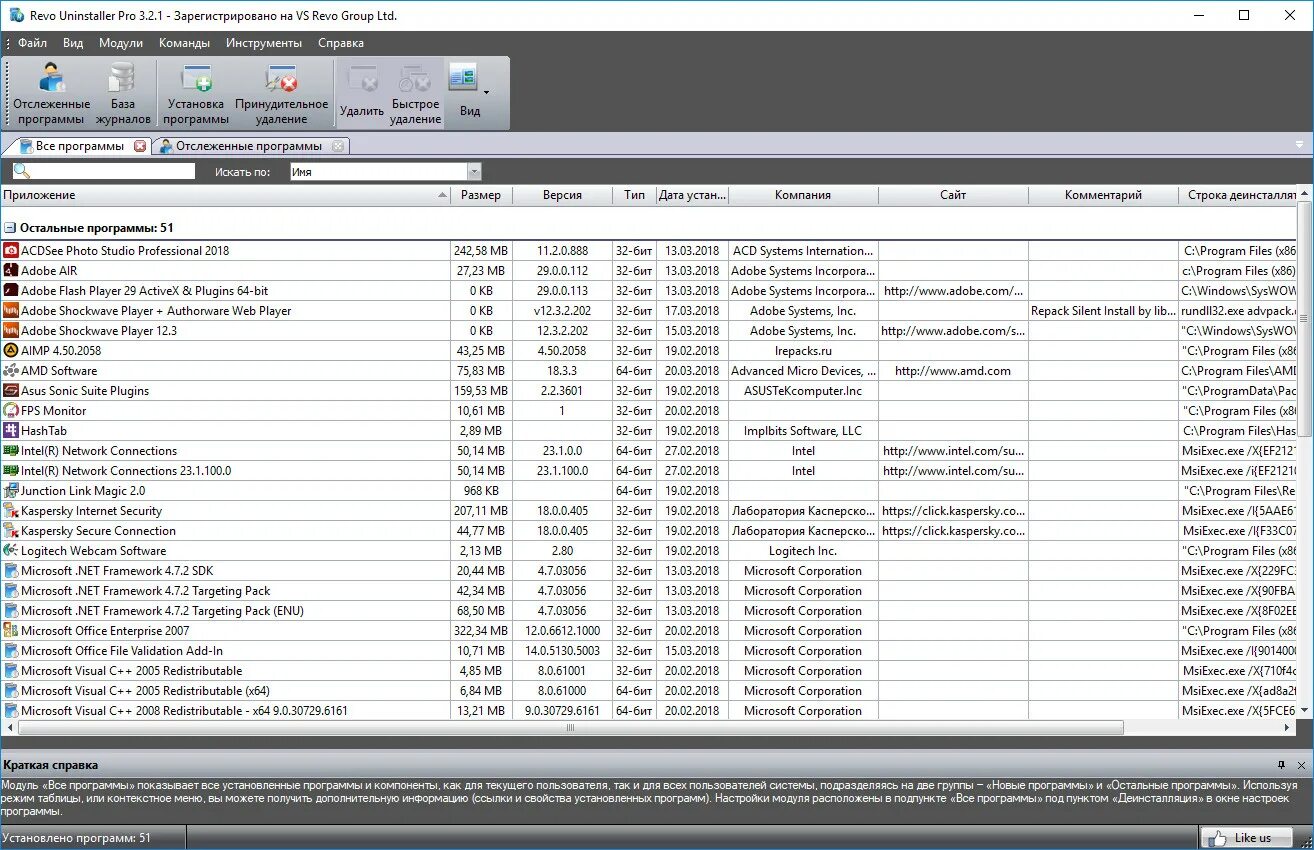Click the Uninstall (Удалить) toolbar icon

(361, 94)
